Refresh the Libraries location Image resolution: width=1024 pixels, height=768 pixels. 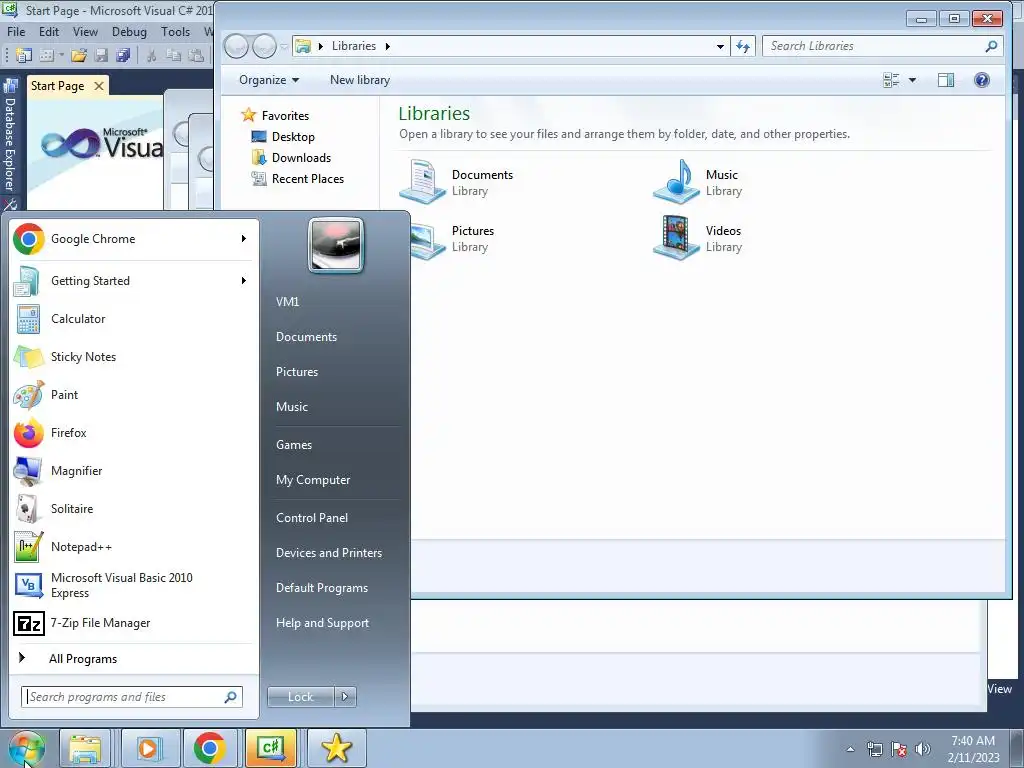(x=743, y=46)
